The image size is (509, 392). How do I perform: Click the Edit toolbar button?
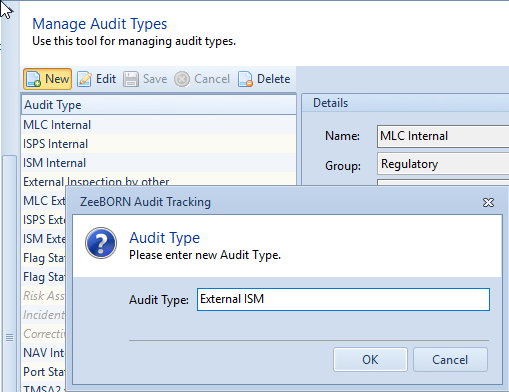tap(97, 79)
